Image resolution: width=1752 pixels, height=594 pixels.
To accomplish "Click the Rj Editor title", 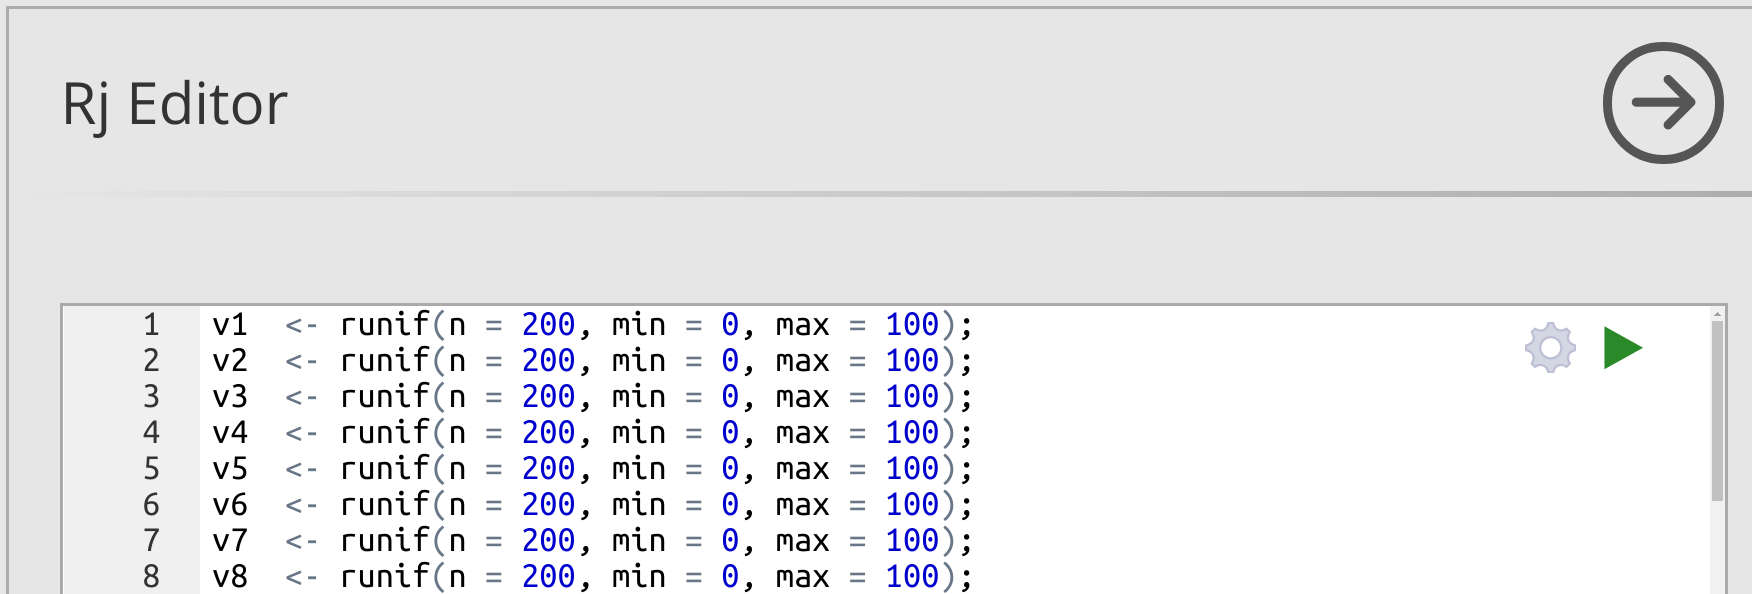I will pos(175,104).
